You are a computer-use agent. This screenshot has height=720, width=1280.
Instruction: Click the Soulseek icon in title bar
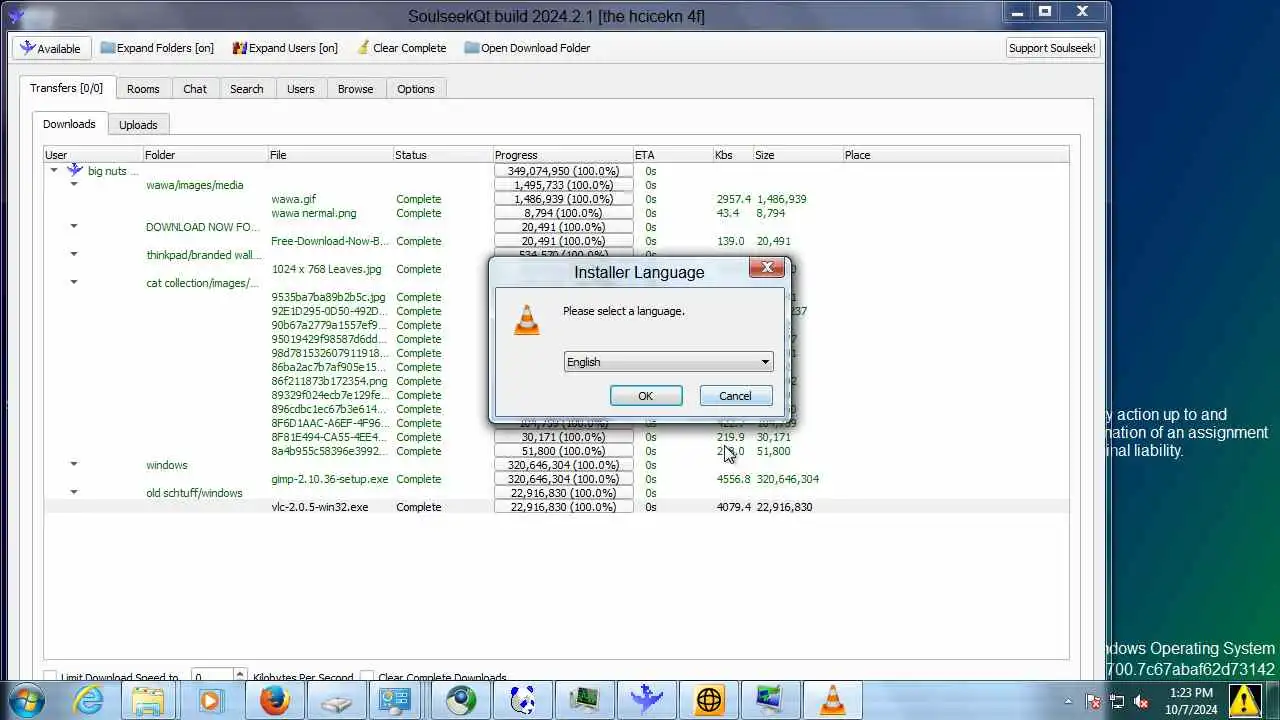17,15
